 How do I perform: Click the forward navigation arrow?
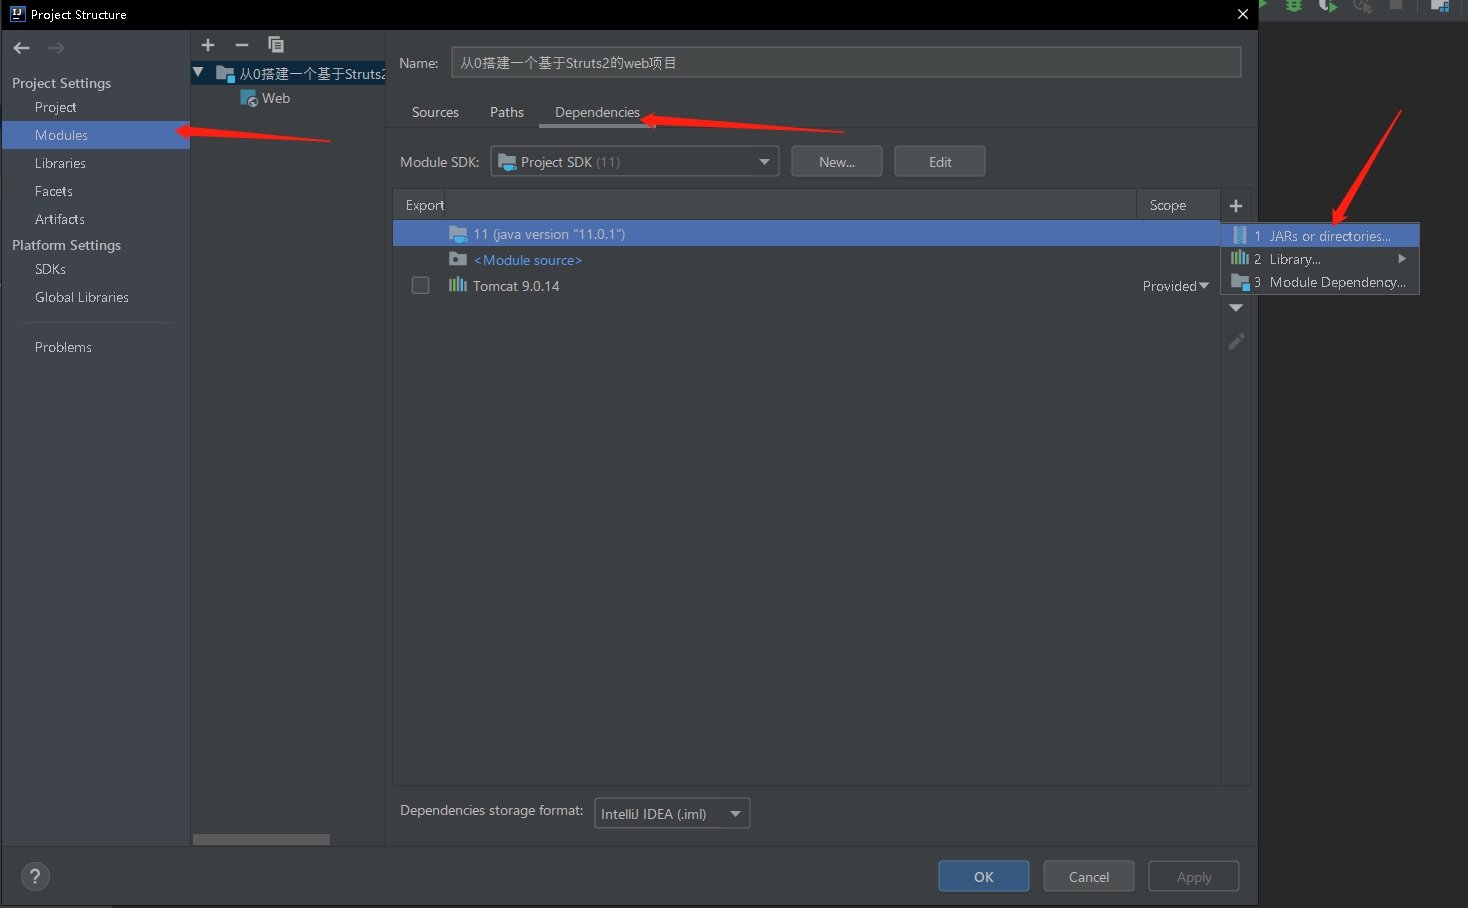click(56, 48)
